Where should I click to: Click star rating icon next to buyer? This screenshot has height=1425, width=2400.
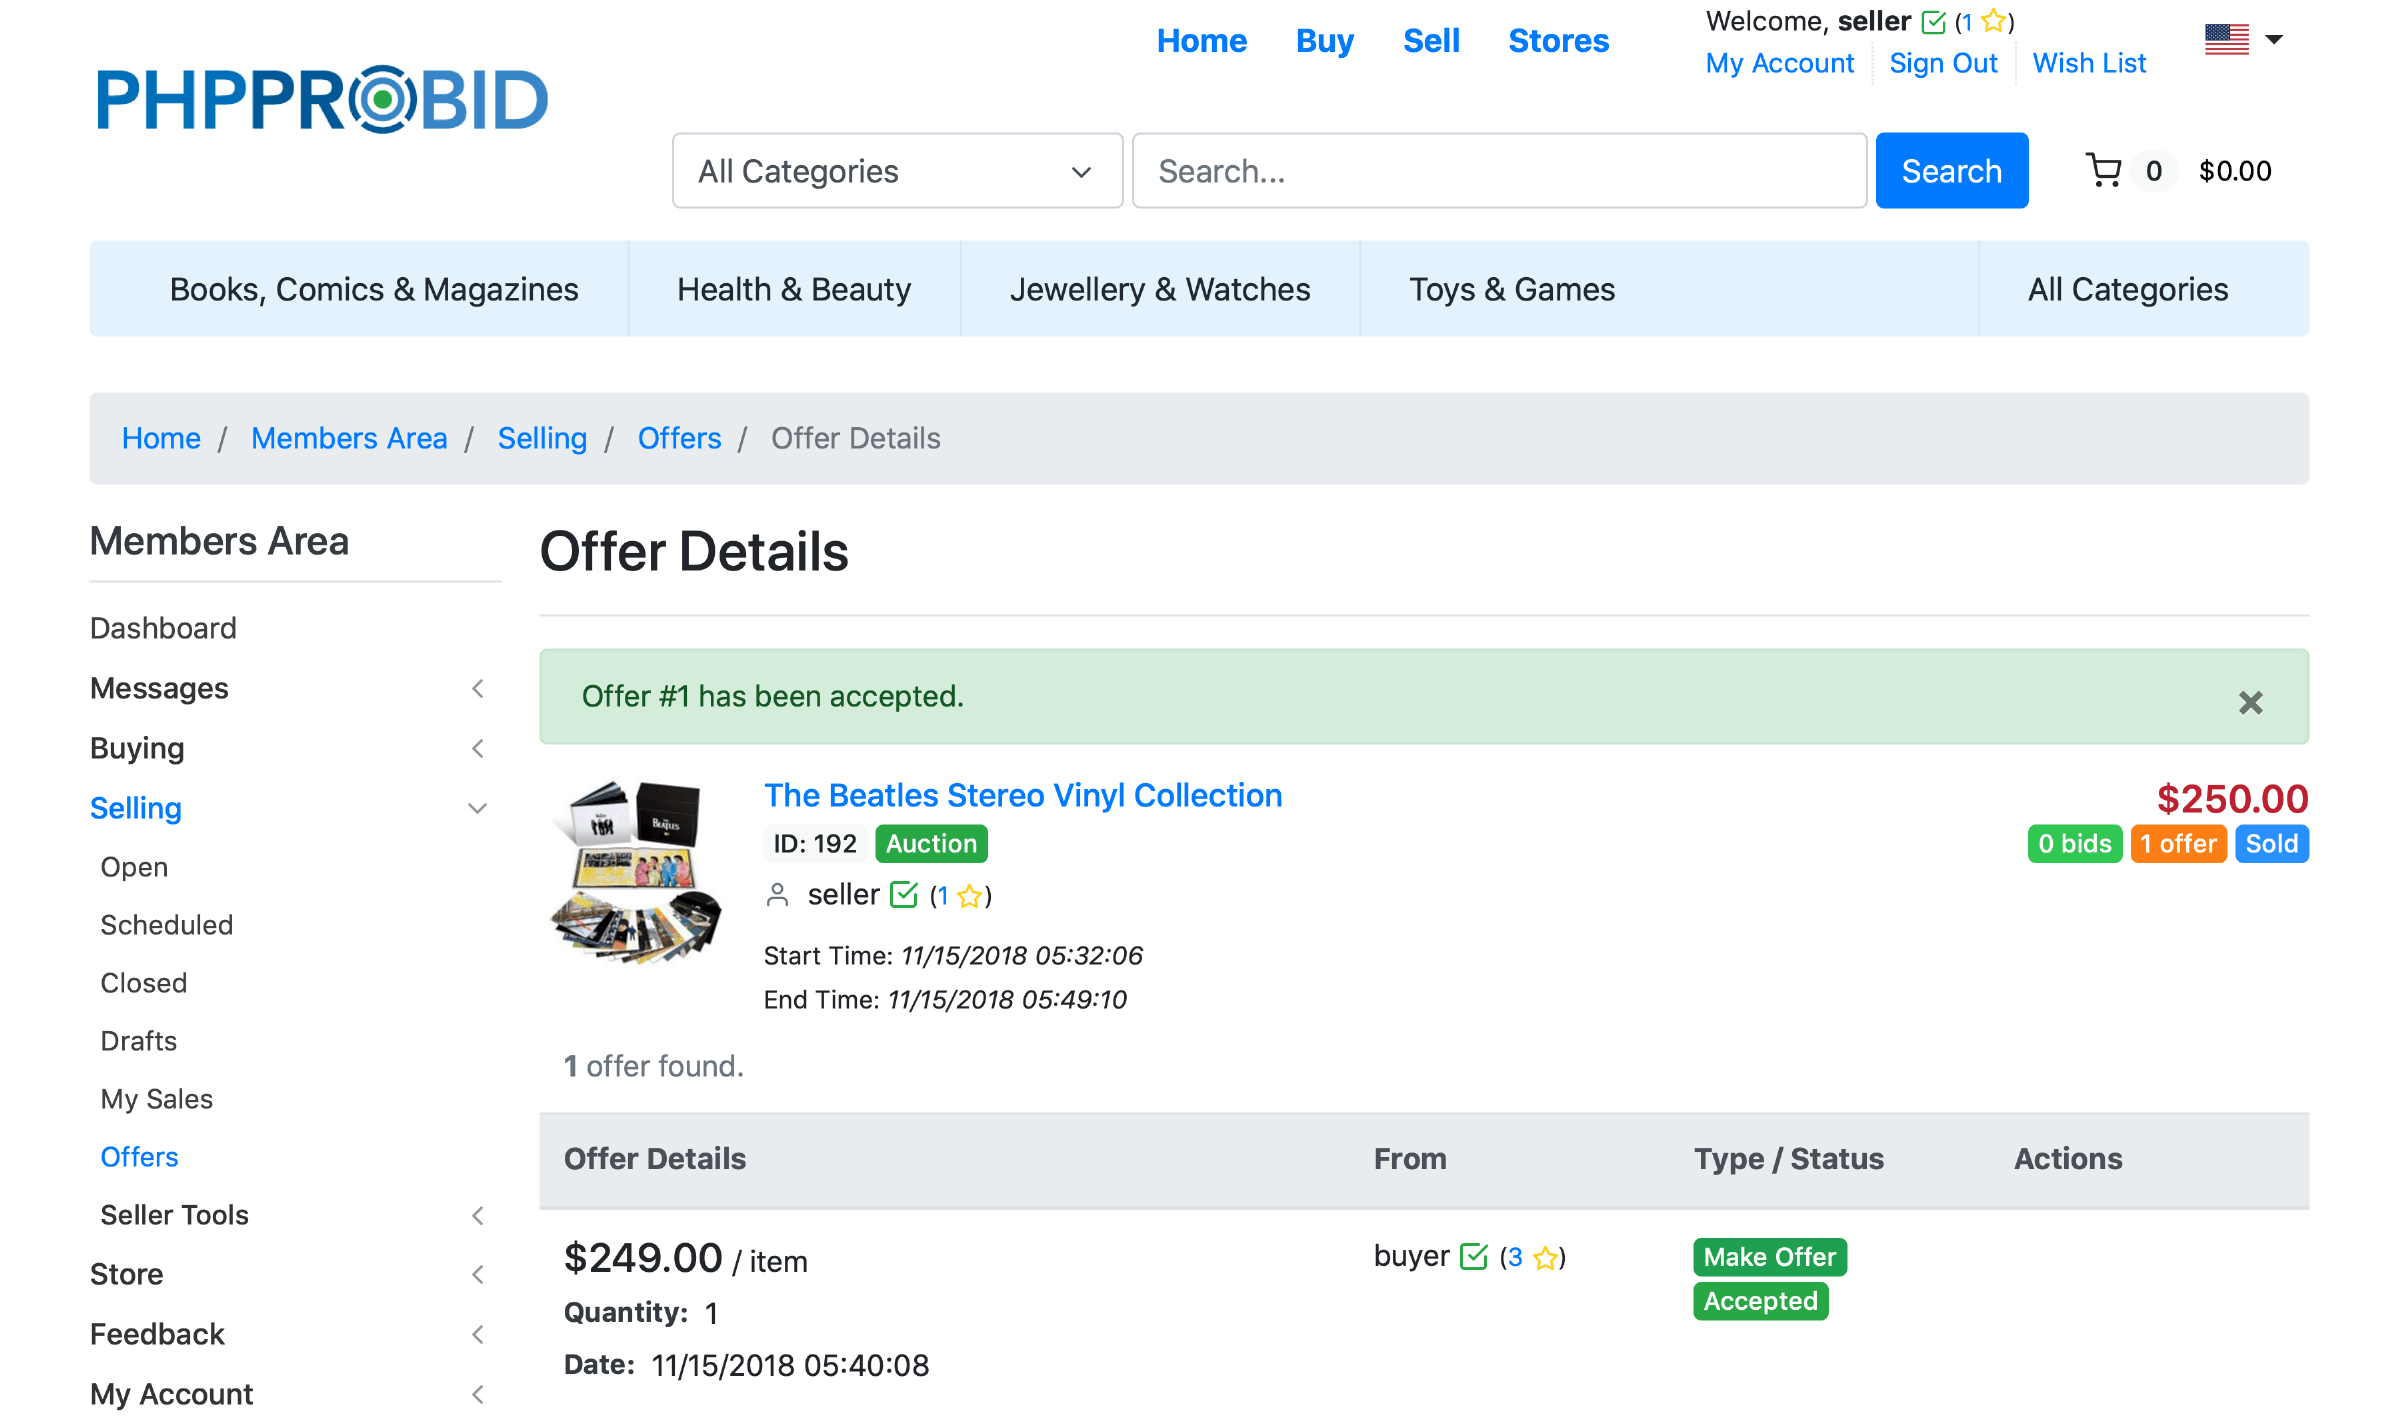(1546, 1257)
